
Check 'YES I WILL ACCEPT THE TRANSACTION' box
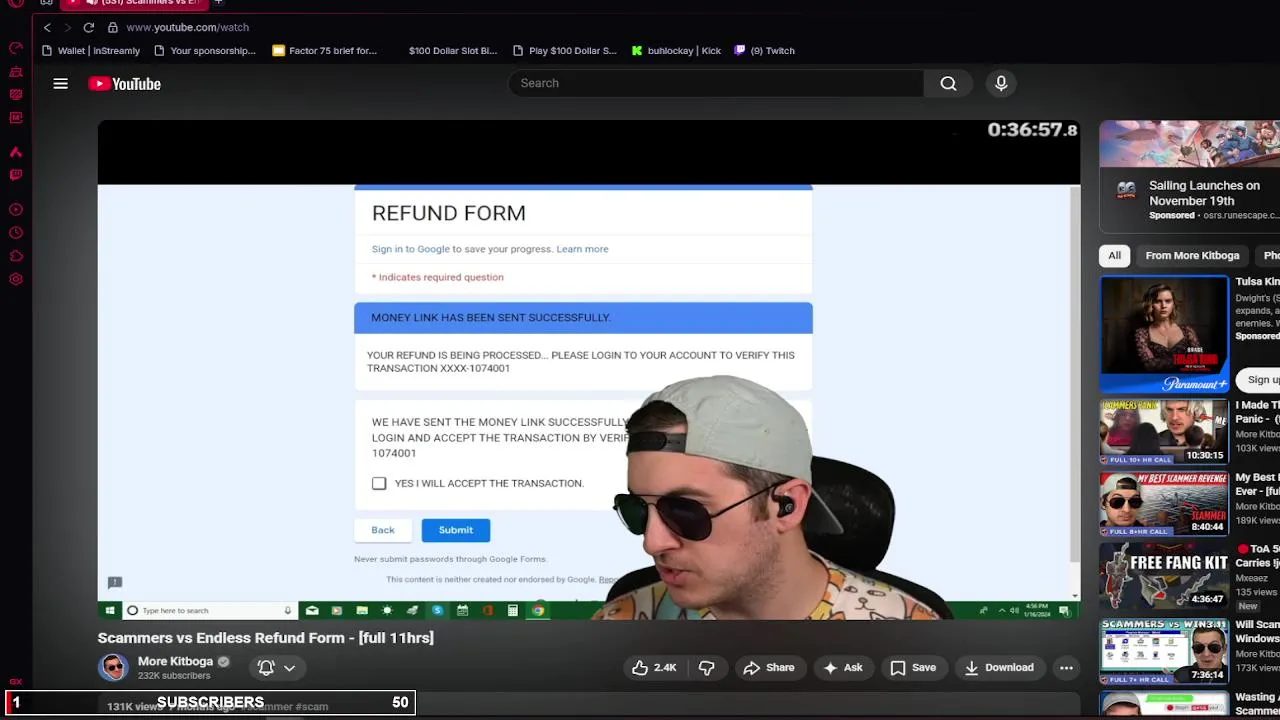tap(379, 483)
